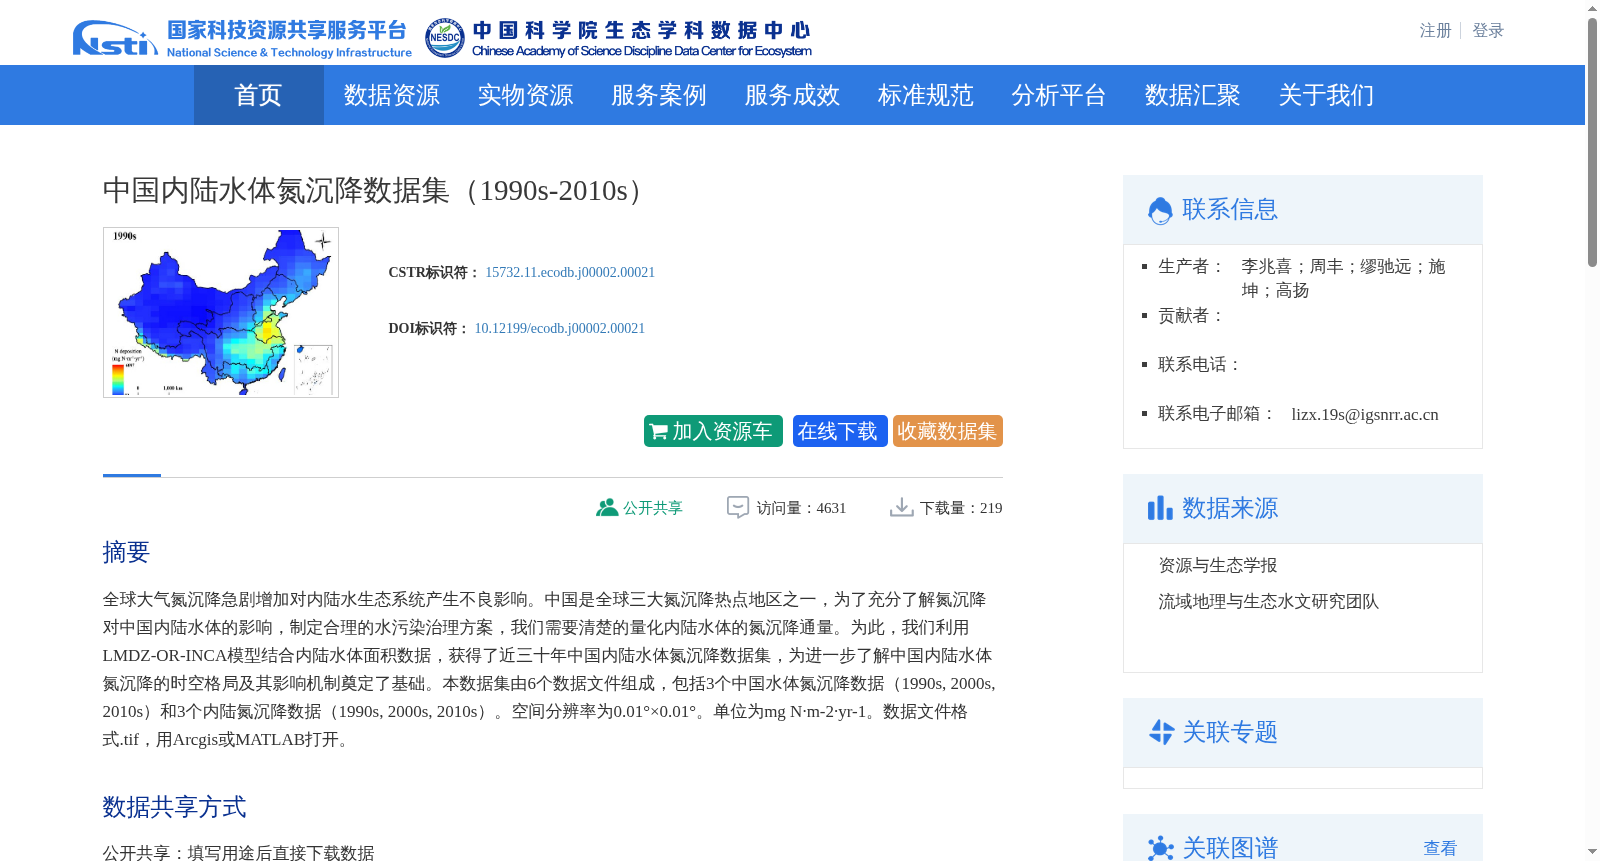Click the 数据来源 panel heading
This screenshot has height=861, width=1600.
point(1230,508)
